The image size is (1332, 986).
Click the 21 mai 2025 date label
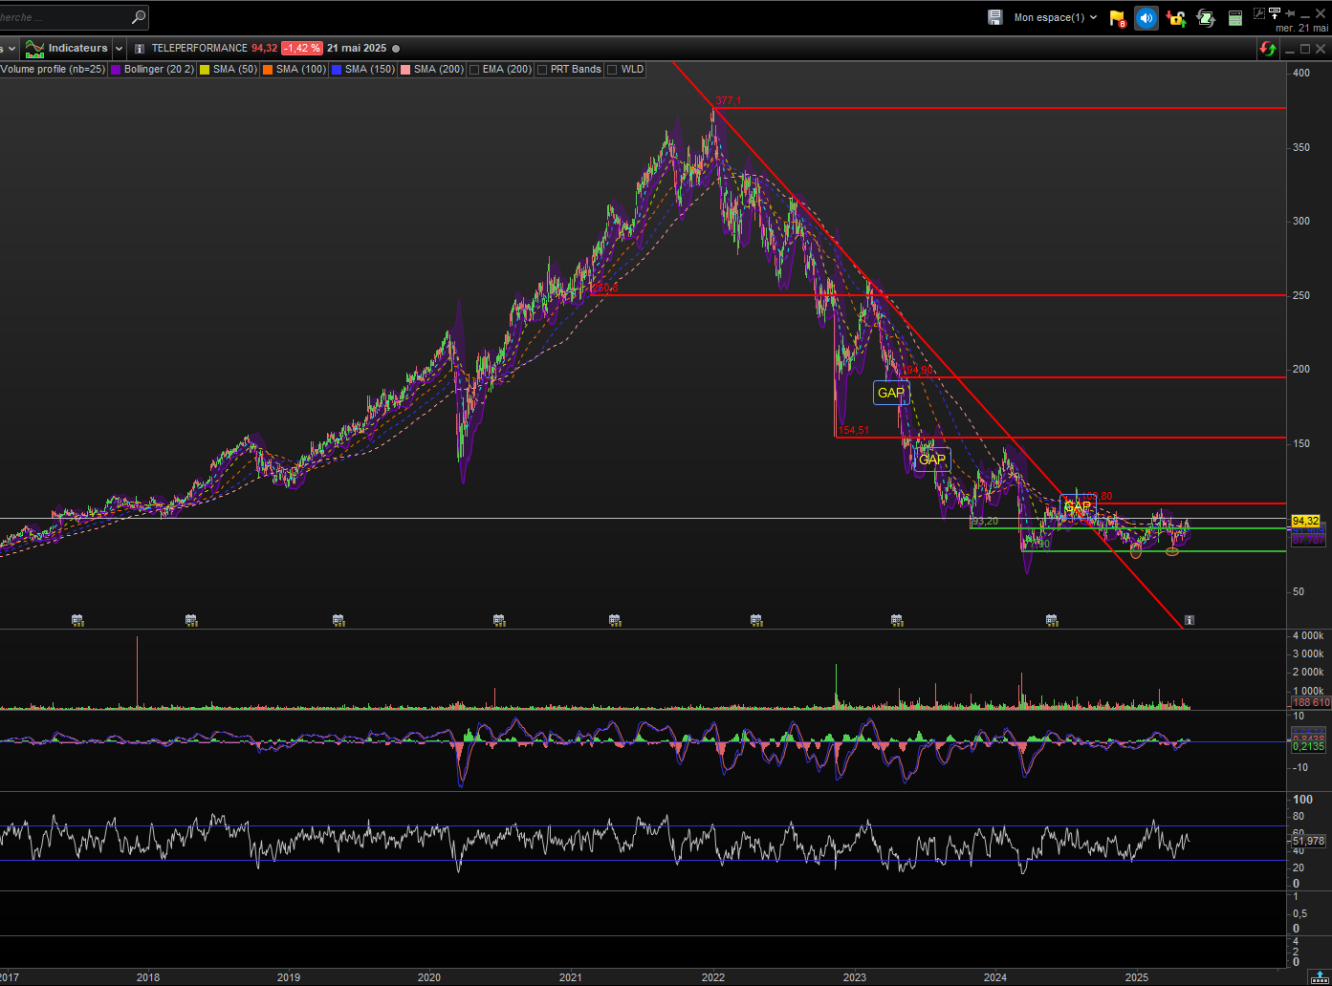[x=357, y=48]
